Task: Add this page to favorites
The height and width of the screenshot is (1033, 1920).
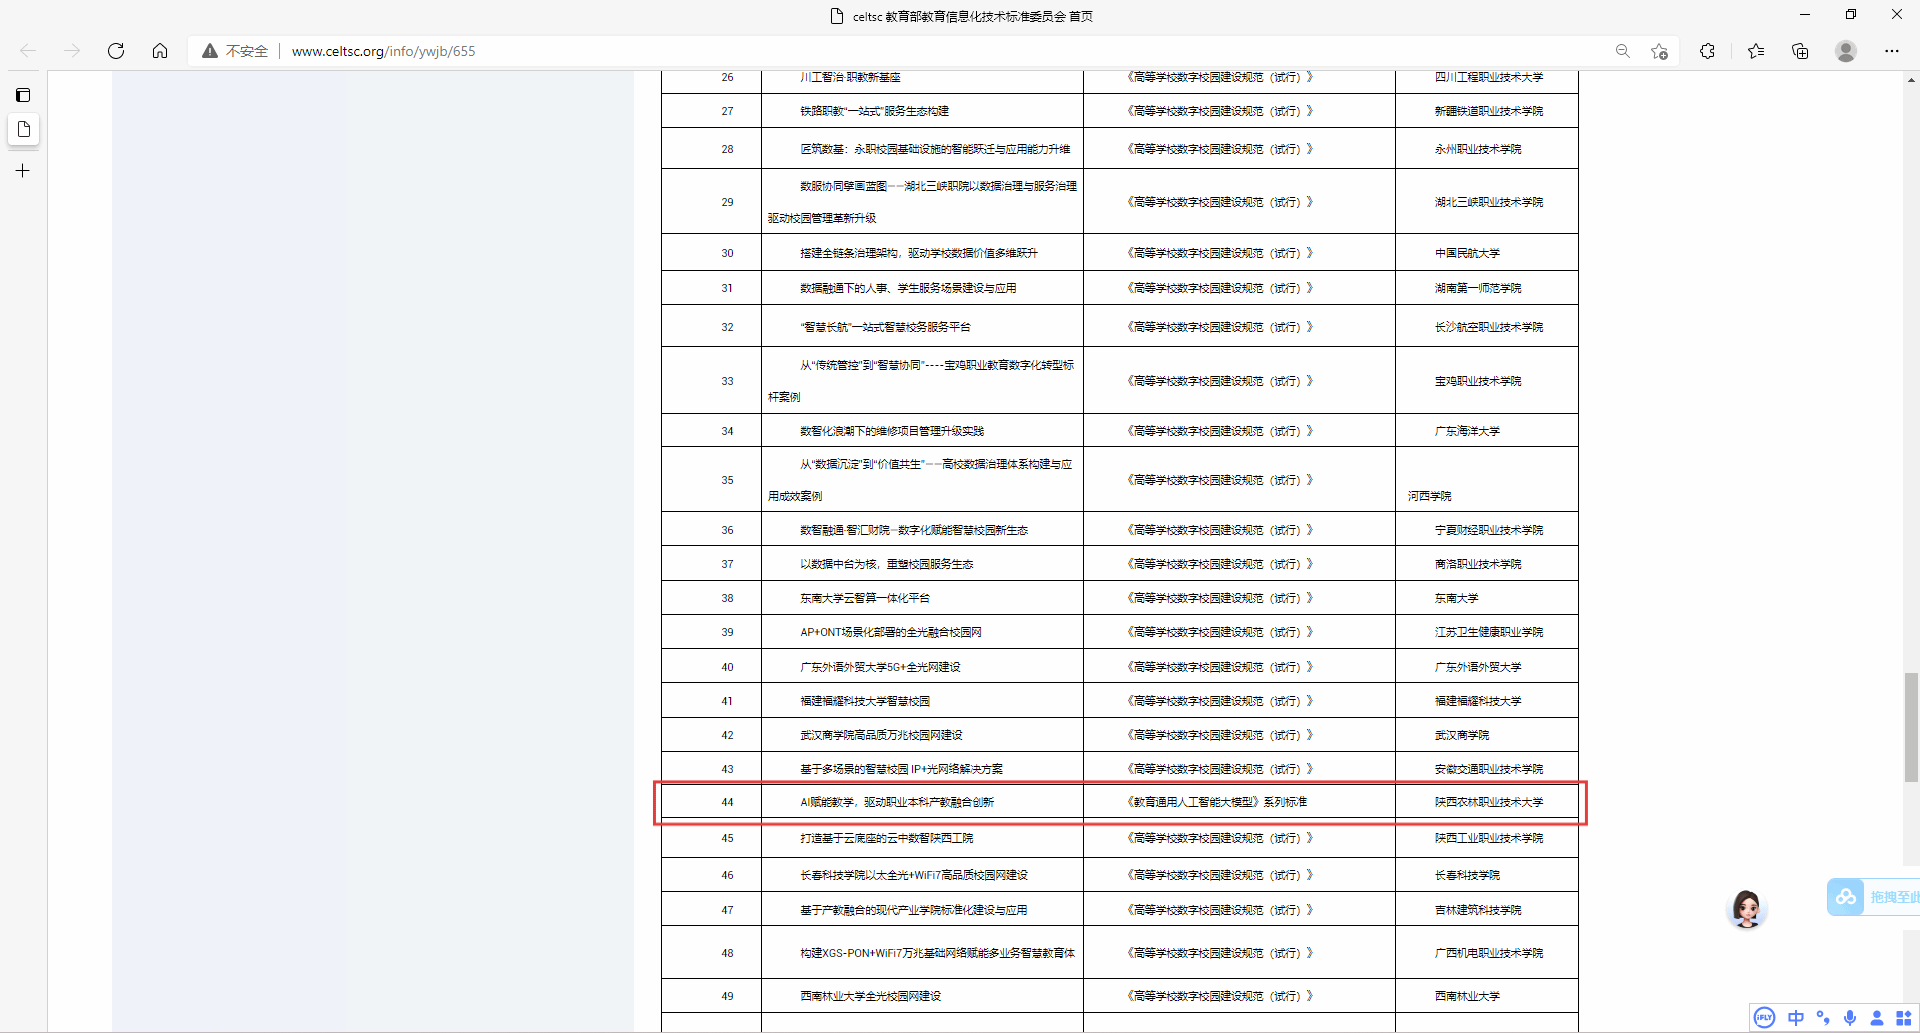Action: click(1660, 51)
